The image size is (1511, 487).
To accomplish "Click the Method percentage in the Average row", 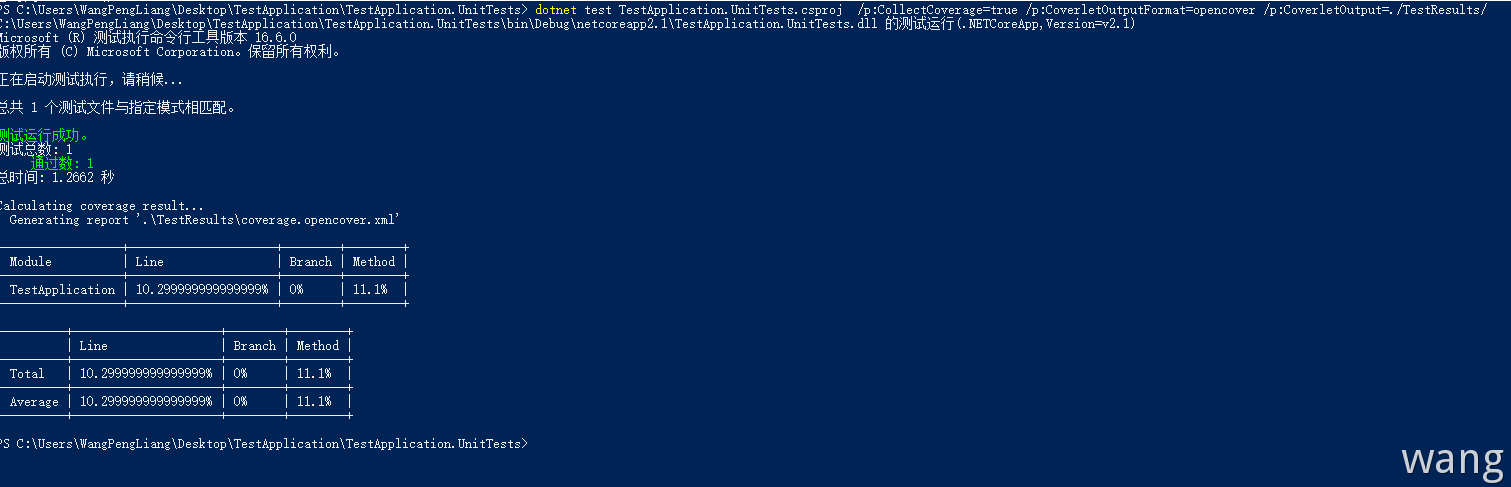I will (314, 402).
